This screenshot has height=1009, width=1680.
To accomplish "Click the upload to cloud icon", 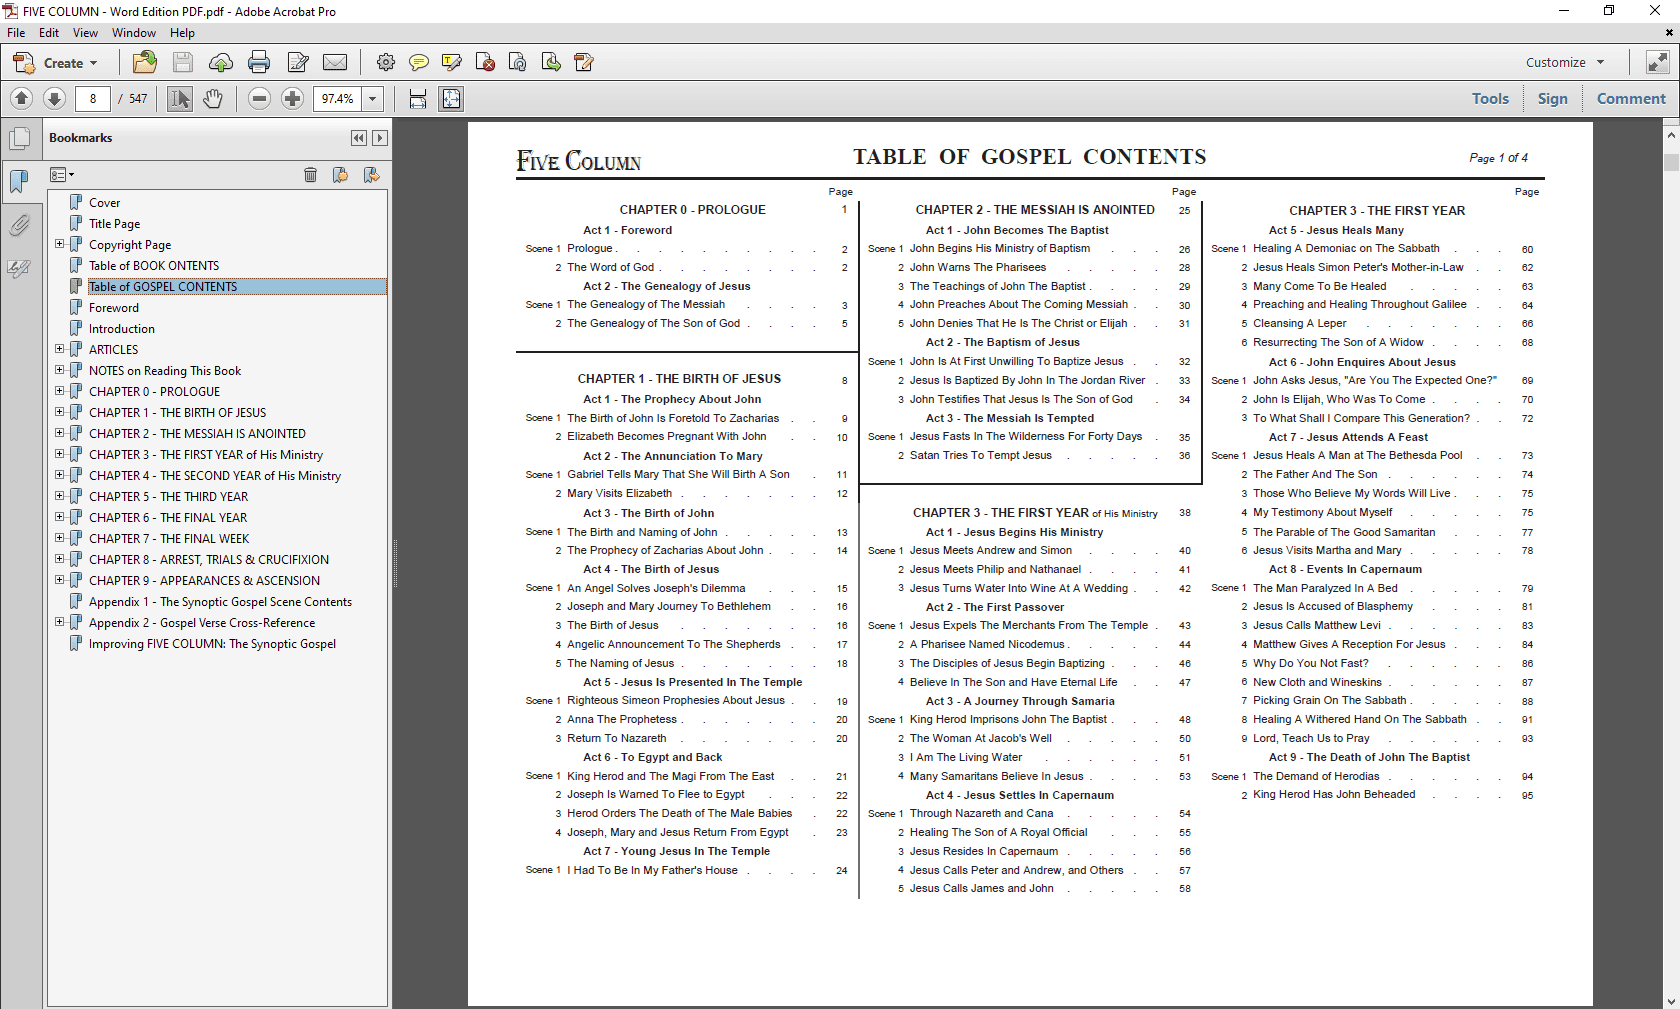I will click(220, 62).
